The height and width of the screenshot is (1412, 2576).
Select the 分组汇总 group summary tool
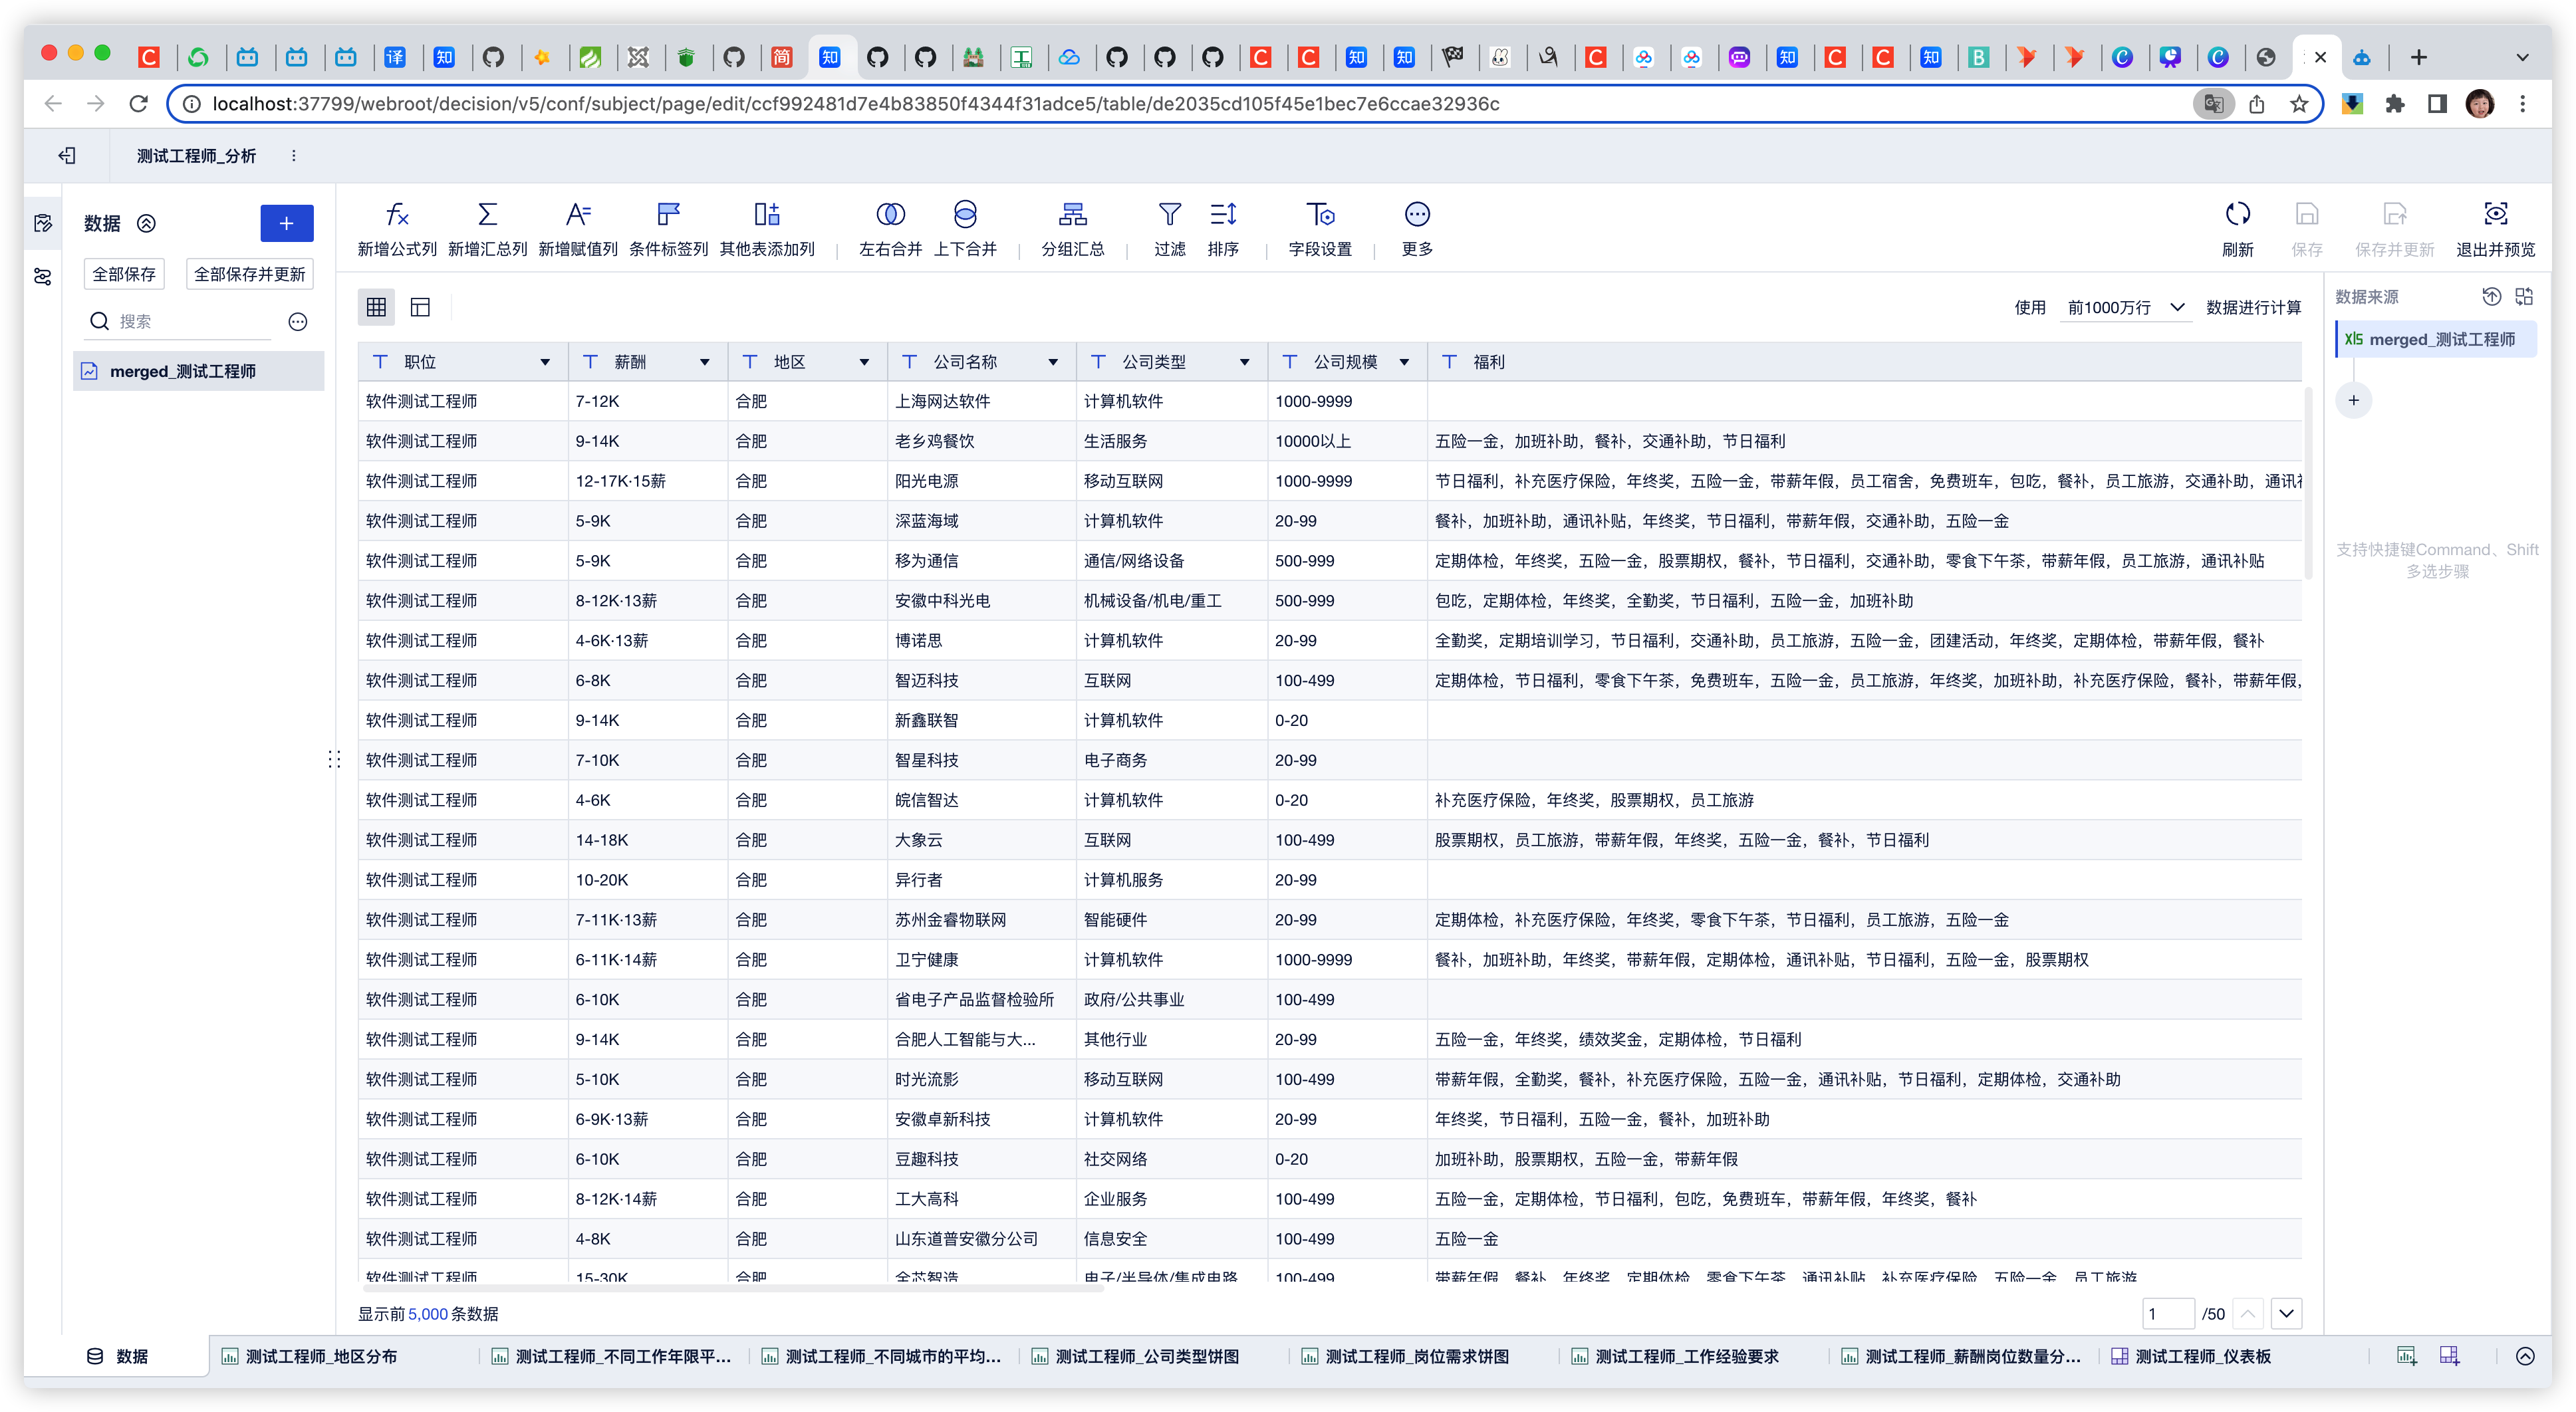(1072, 215)
